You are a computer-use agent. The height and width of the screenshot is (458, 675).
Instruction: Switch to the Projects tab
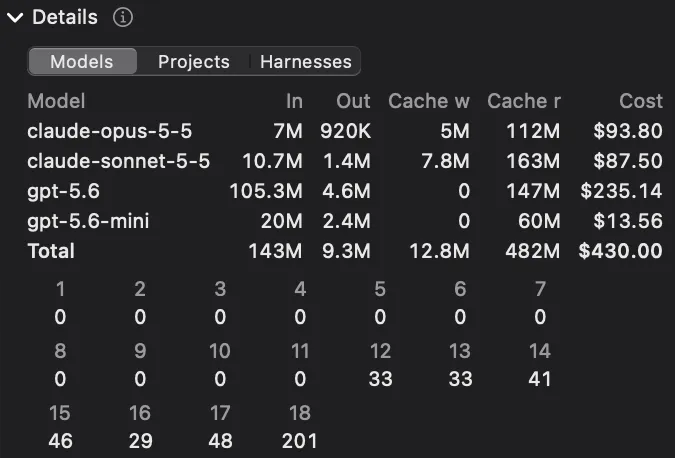[x=194, y=62]
